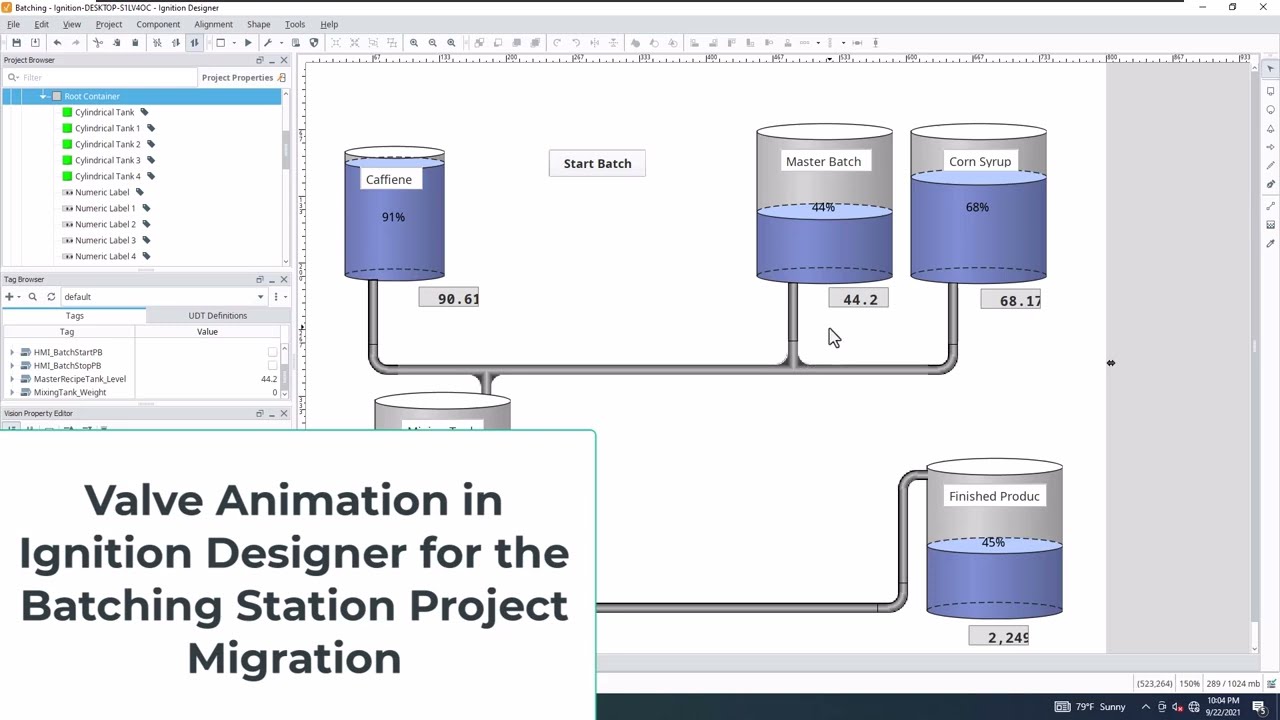The image size is (1280, 720).
Task: Click the Zoom Out magnifier icon
Action: pos(433,43)
